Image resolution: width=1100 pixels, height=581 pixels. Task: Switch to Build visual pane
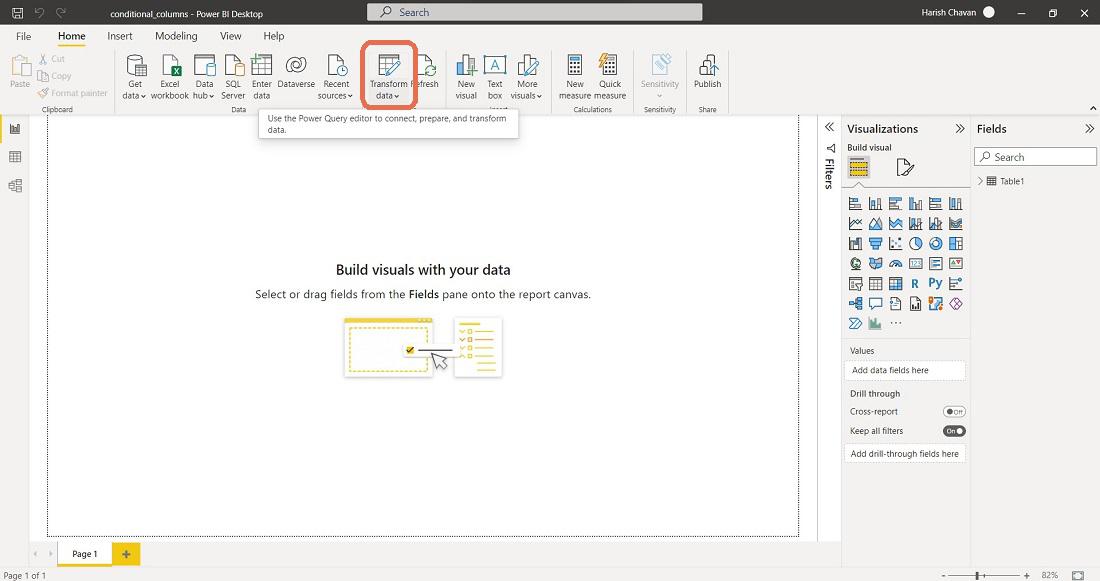click(x=859, y=168)
